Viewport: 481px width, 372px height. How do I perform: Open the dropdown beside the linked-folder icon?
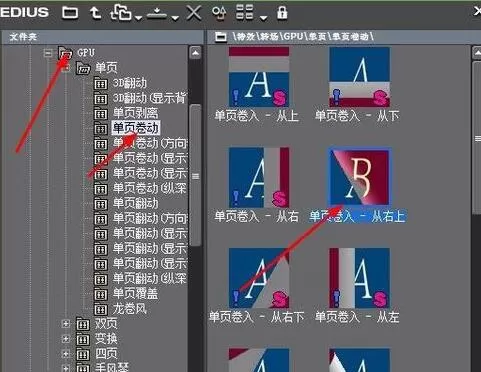[x=138, y=17]
